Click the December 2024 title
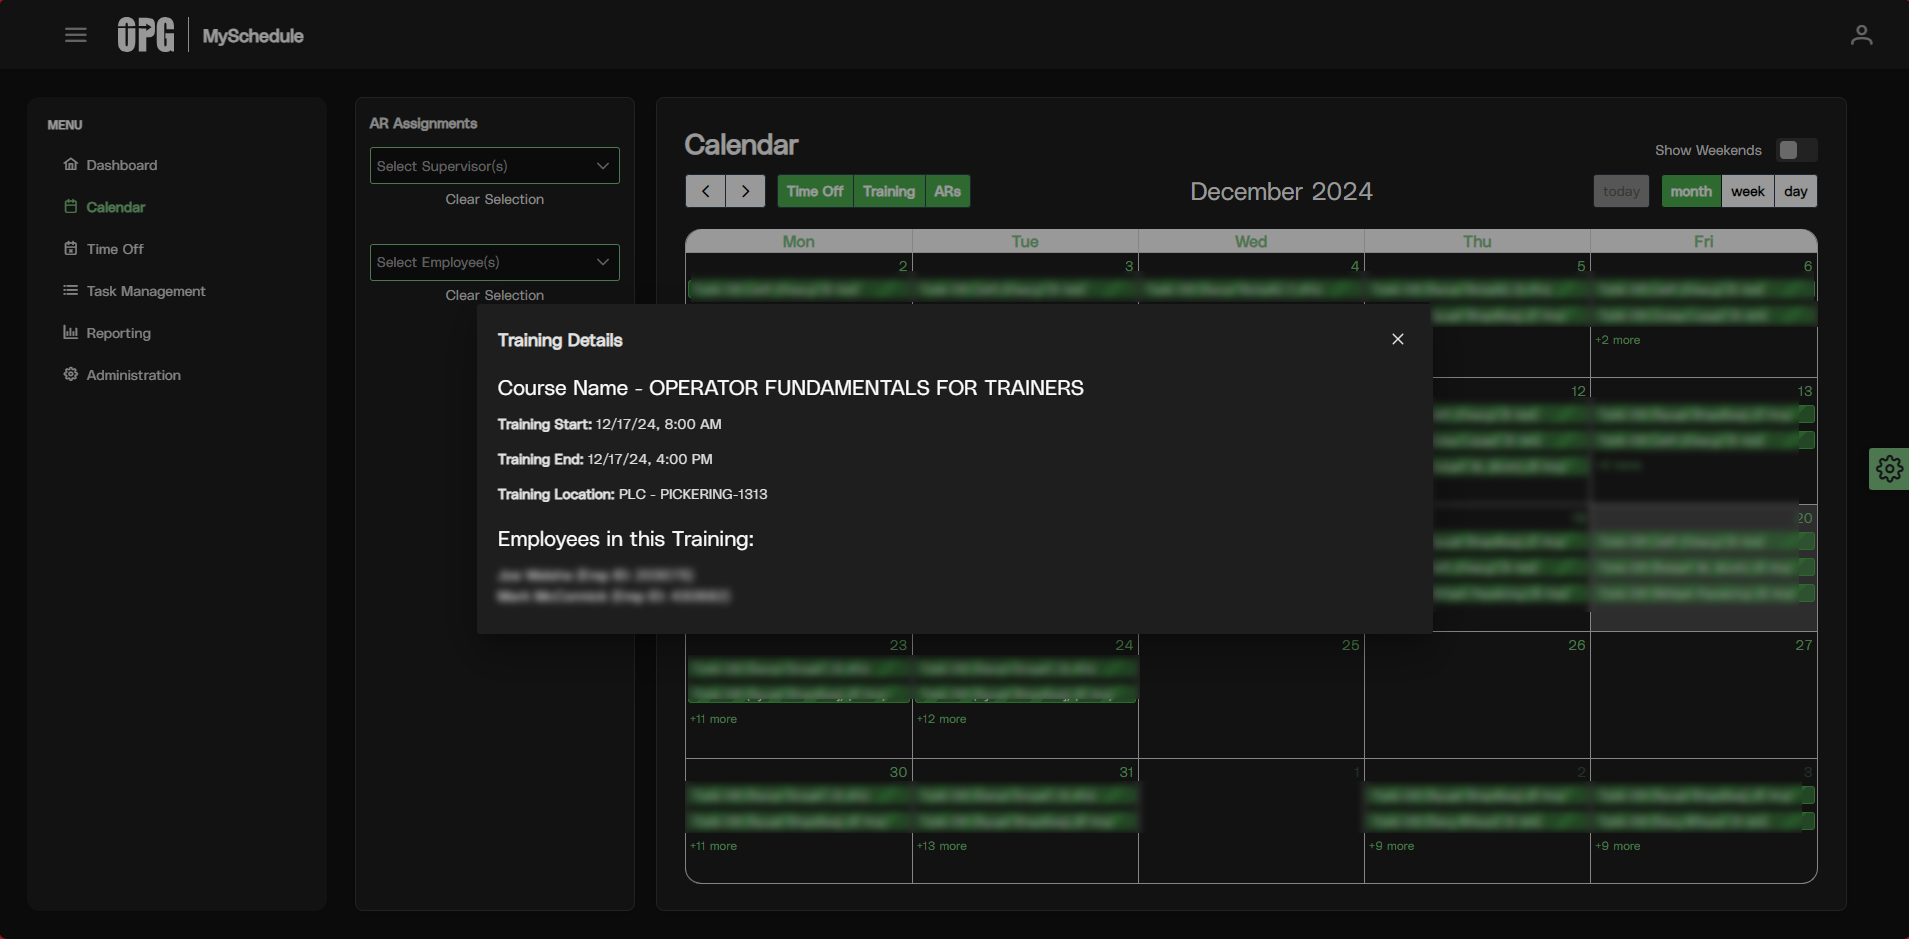Image resolution: width=1909 pixels, height=939 pixels. pyautogui.click(x=1281, y=191)
